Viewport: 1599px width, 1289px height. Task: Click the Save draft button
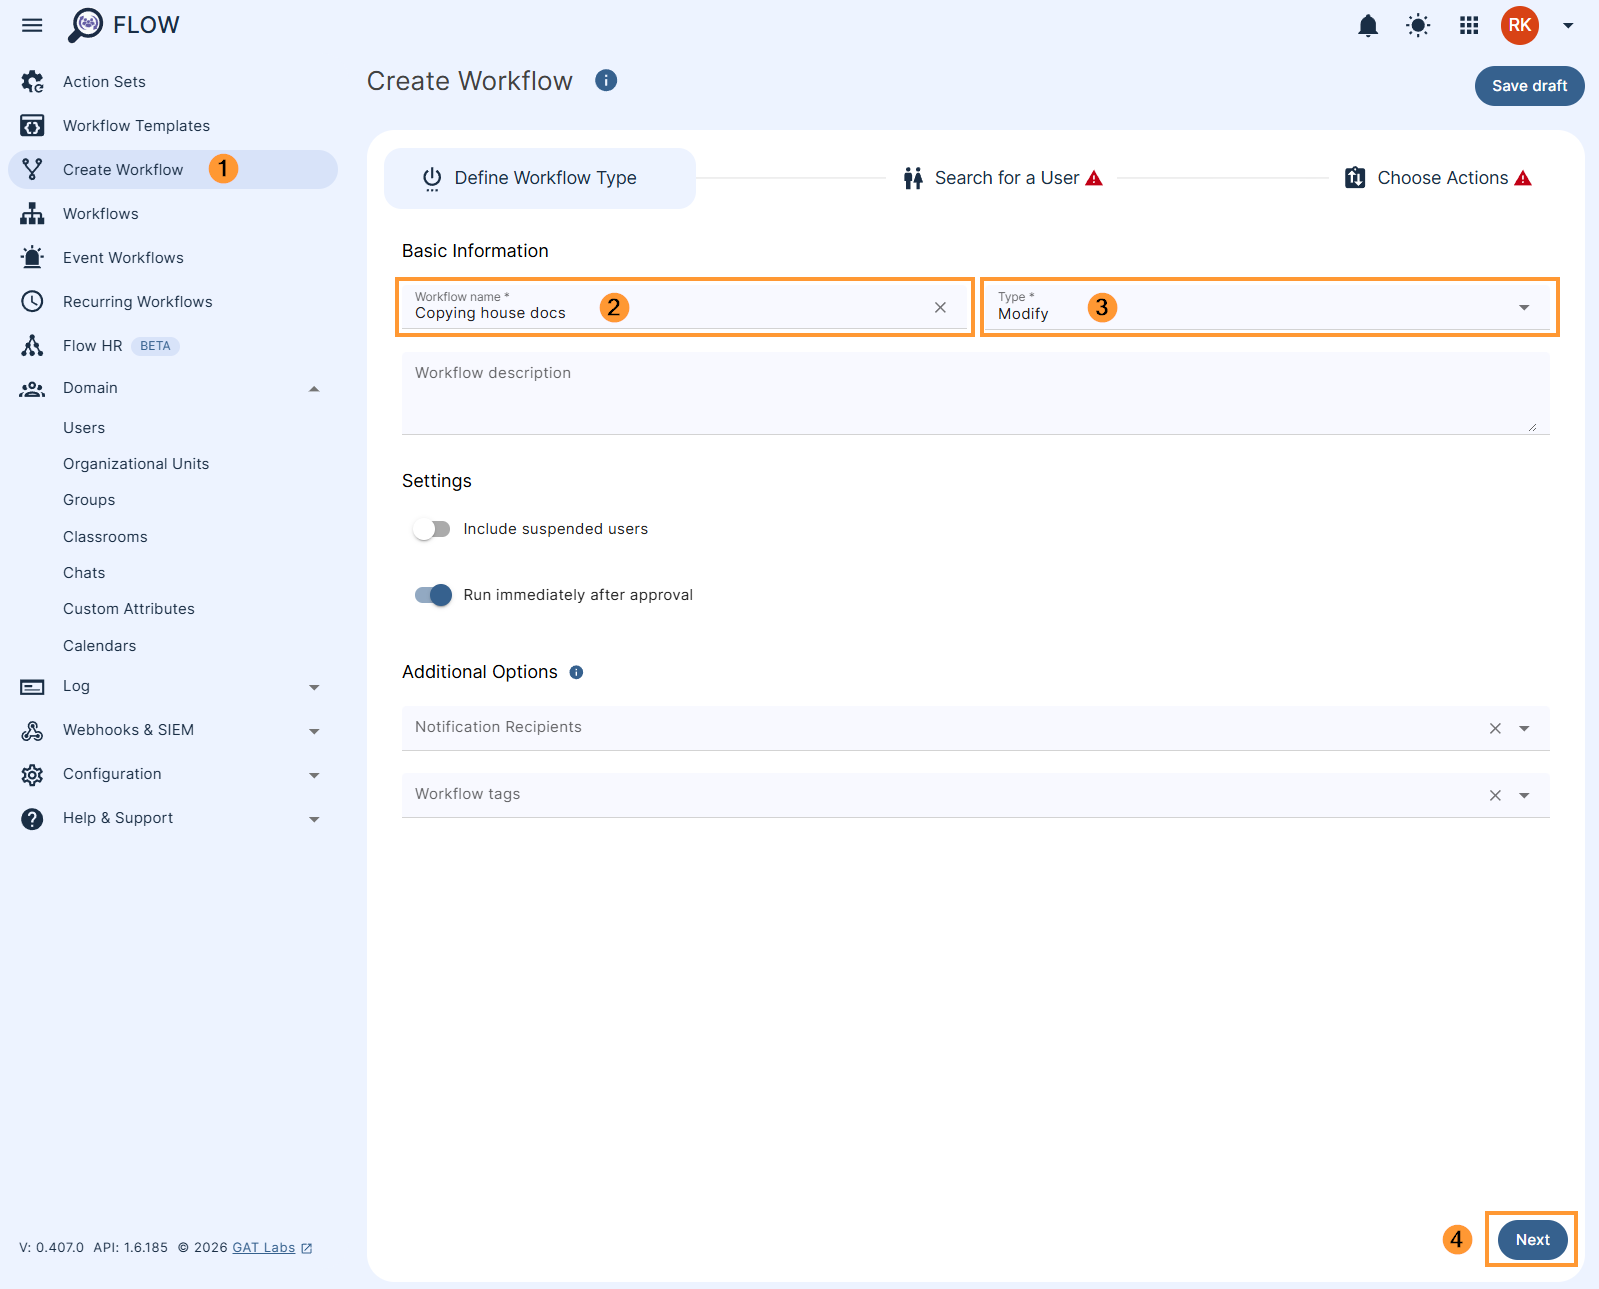(1529, 86)
